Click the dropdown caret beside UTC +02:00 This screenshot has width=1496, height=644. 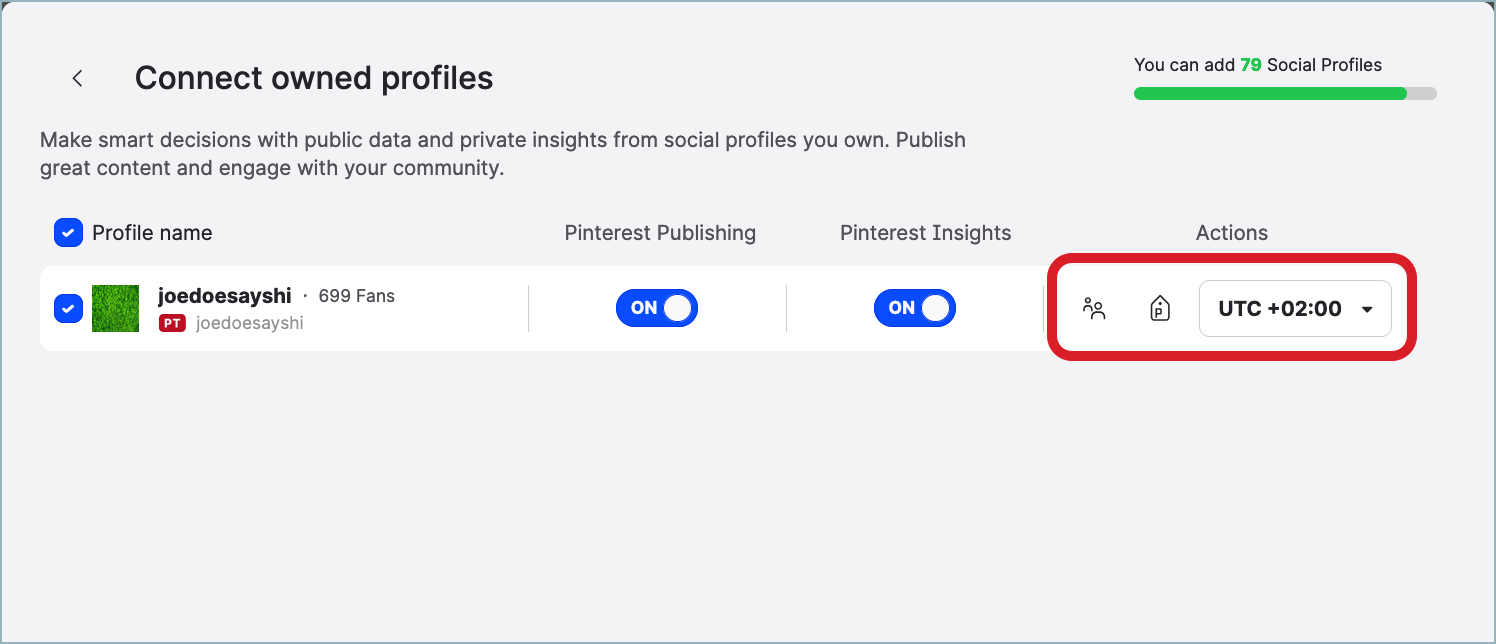pyautogui.click(x=1367, y=310)
